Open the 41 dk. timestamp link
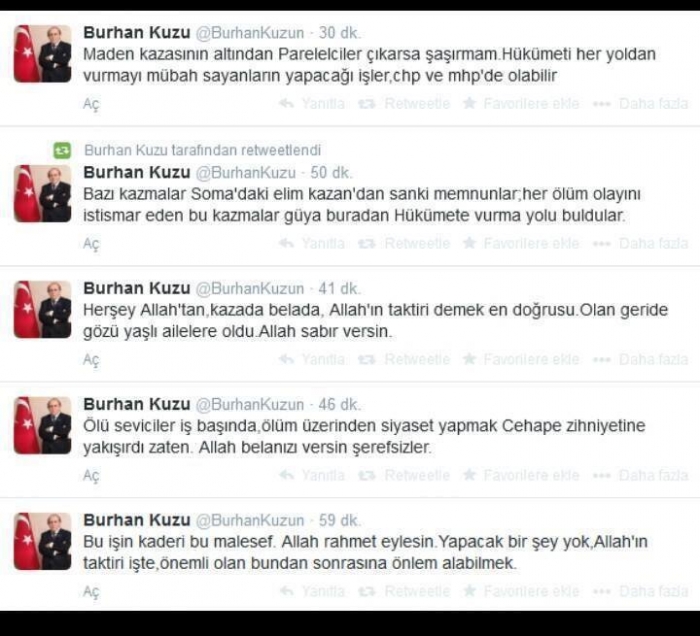 tap(339, 289)
